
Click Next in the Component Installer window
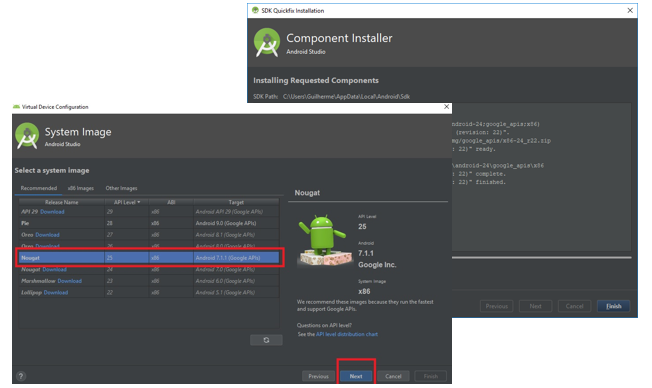tap(536, 306)
